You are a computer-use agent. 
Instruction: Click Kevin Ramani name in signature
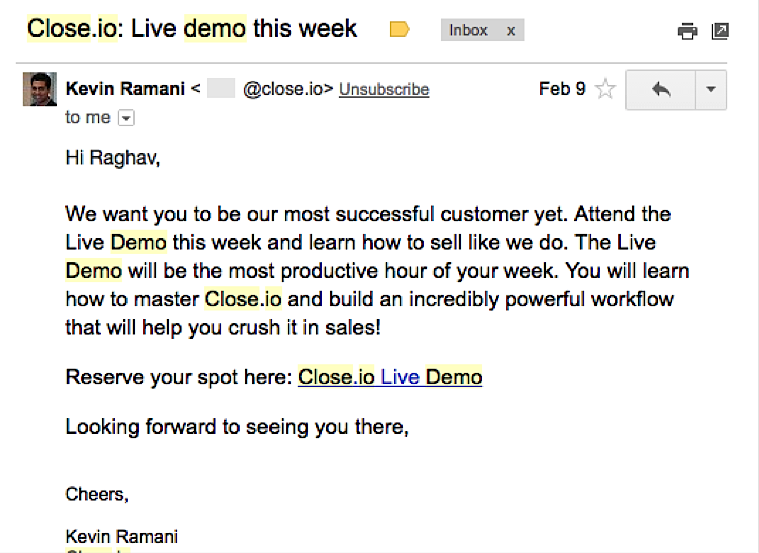[121, 536]
